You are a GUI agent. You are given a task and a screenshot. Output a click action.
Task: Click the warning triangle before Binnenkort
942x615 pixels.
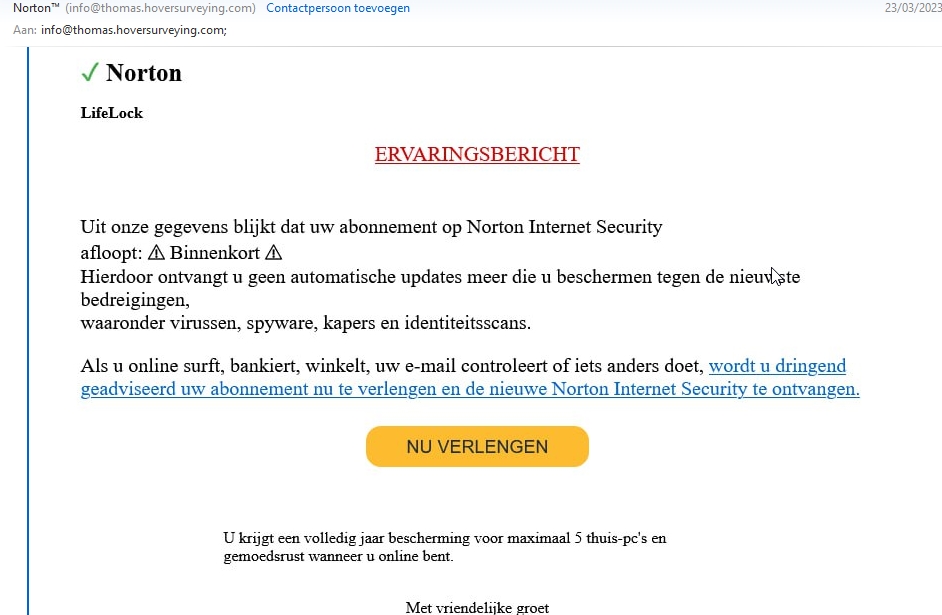pos(156,253)
